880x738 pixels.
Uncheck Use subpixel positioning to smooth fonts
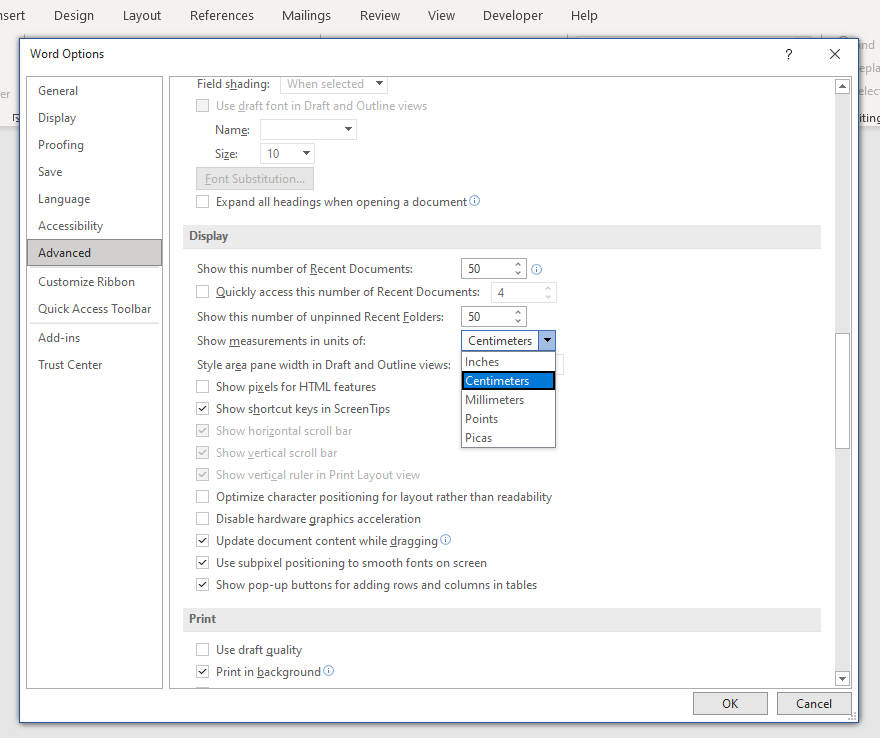[x=203, y=562]
